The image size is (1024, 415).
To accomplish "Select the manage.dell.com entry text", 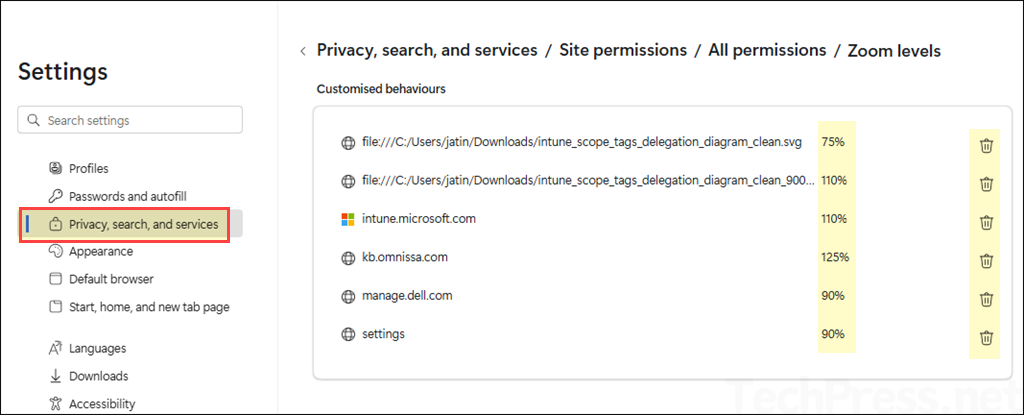I will coord(407,296).
